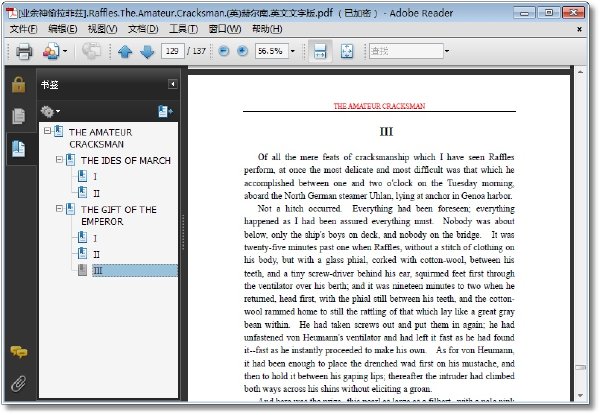600x415 pixels.
Task: Click the page number field showing 129
Action: tap(173, 51)
